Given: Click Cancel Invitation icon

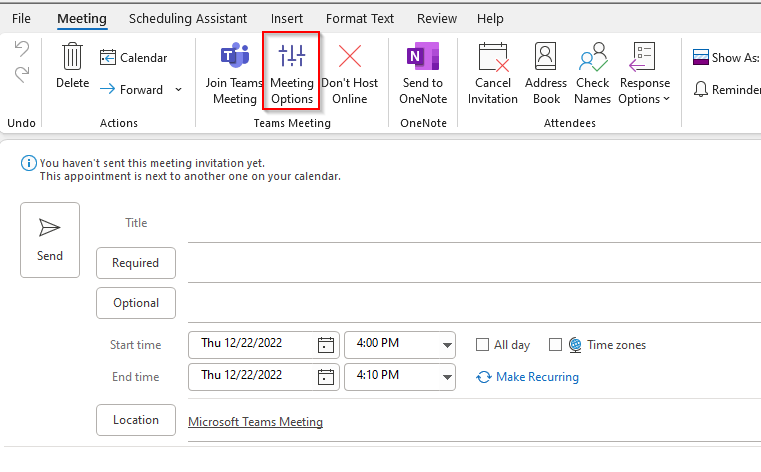Looking at the screenshot, I should 494,57.
